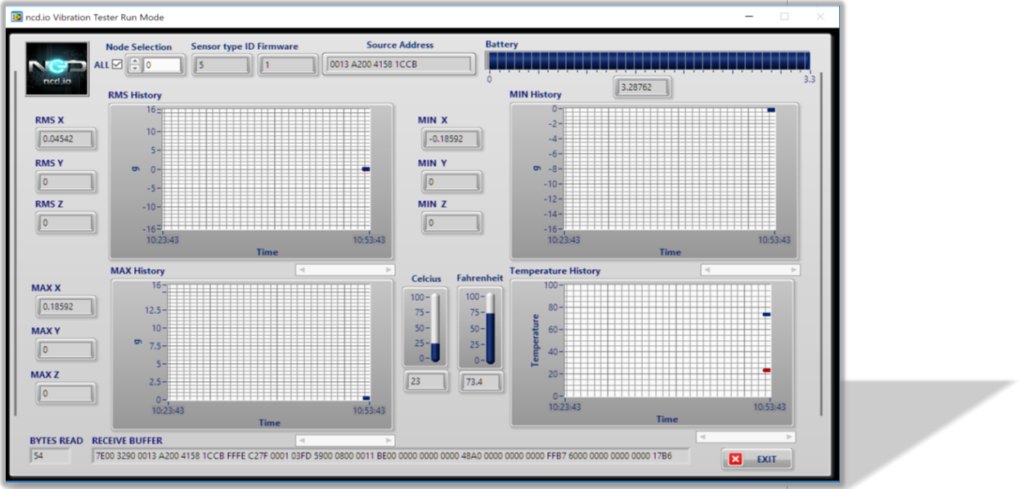Viewport: 1024px width, 489px height.
Task: Click the Sensor type ID field
Action: click(x=222, y=65)
